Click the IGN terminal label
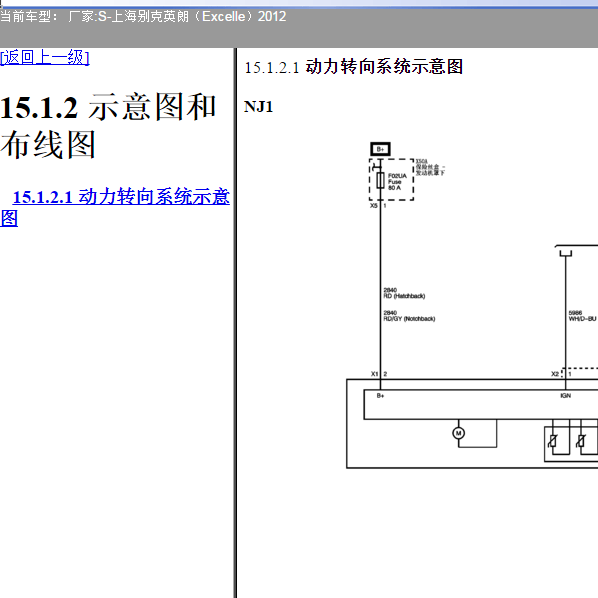The image size is (598, 598). click(566, 395)
